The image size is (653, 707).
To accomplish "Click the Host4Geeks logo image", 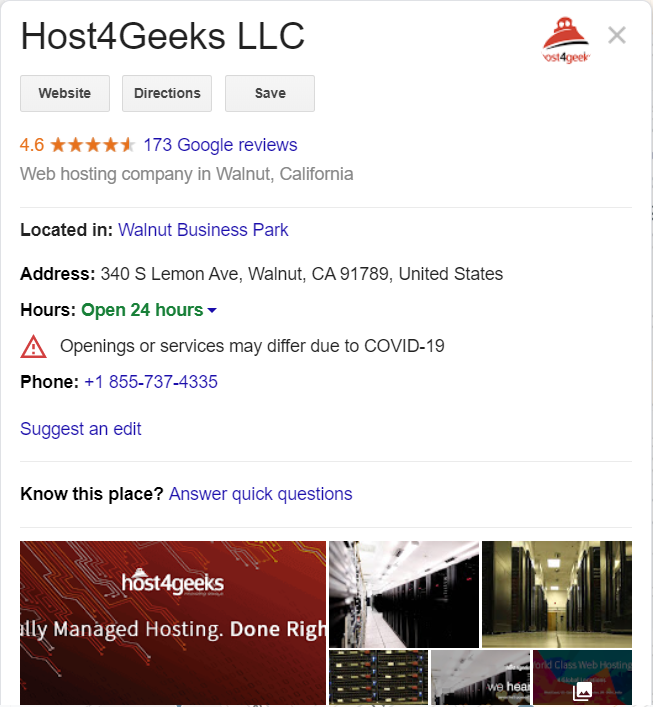I will click(566, 40).
